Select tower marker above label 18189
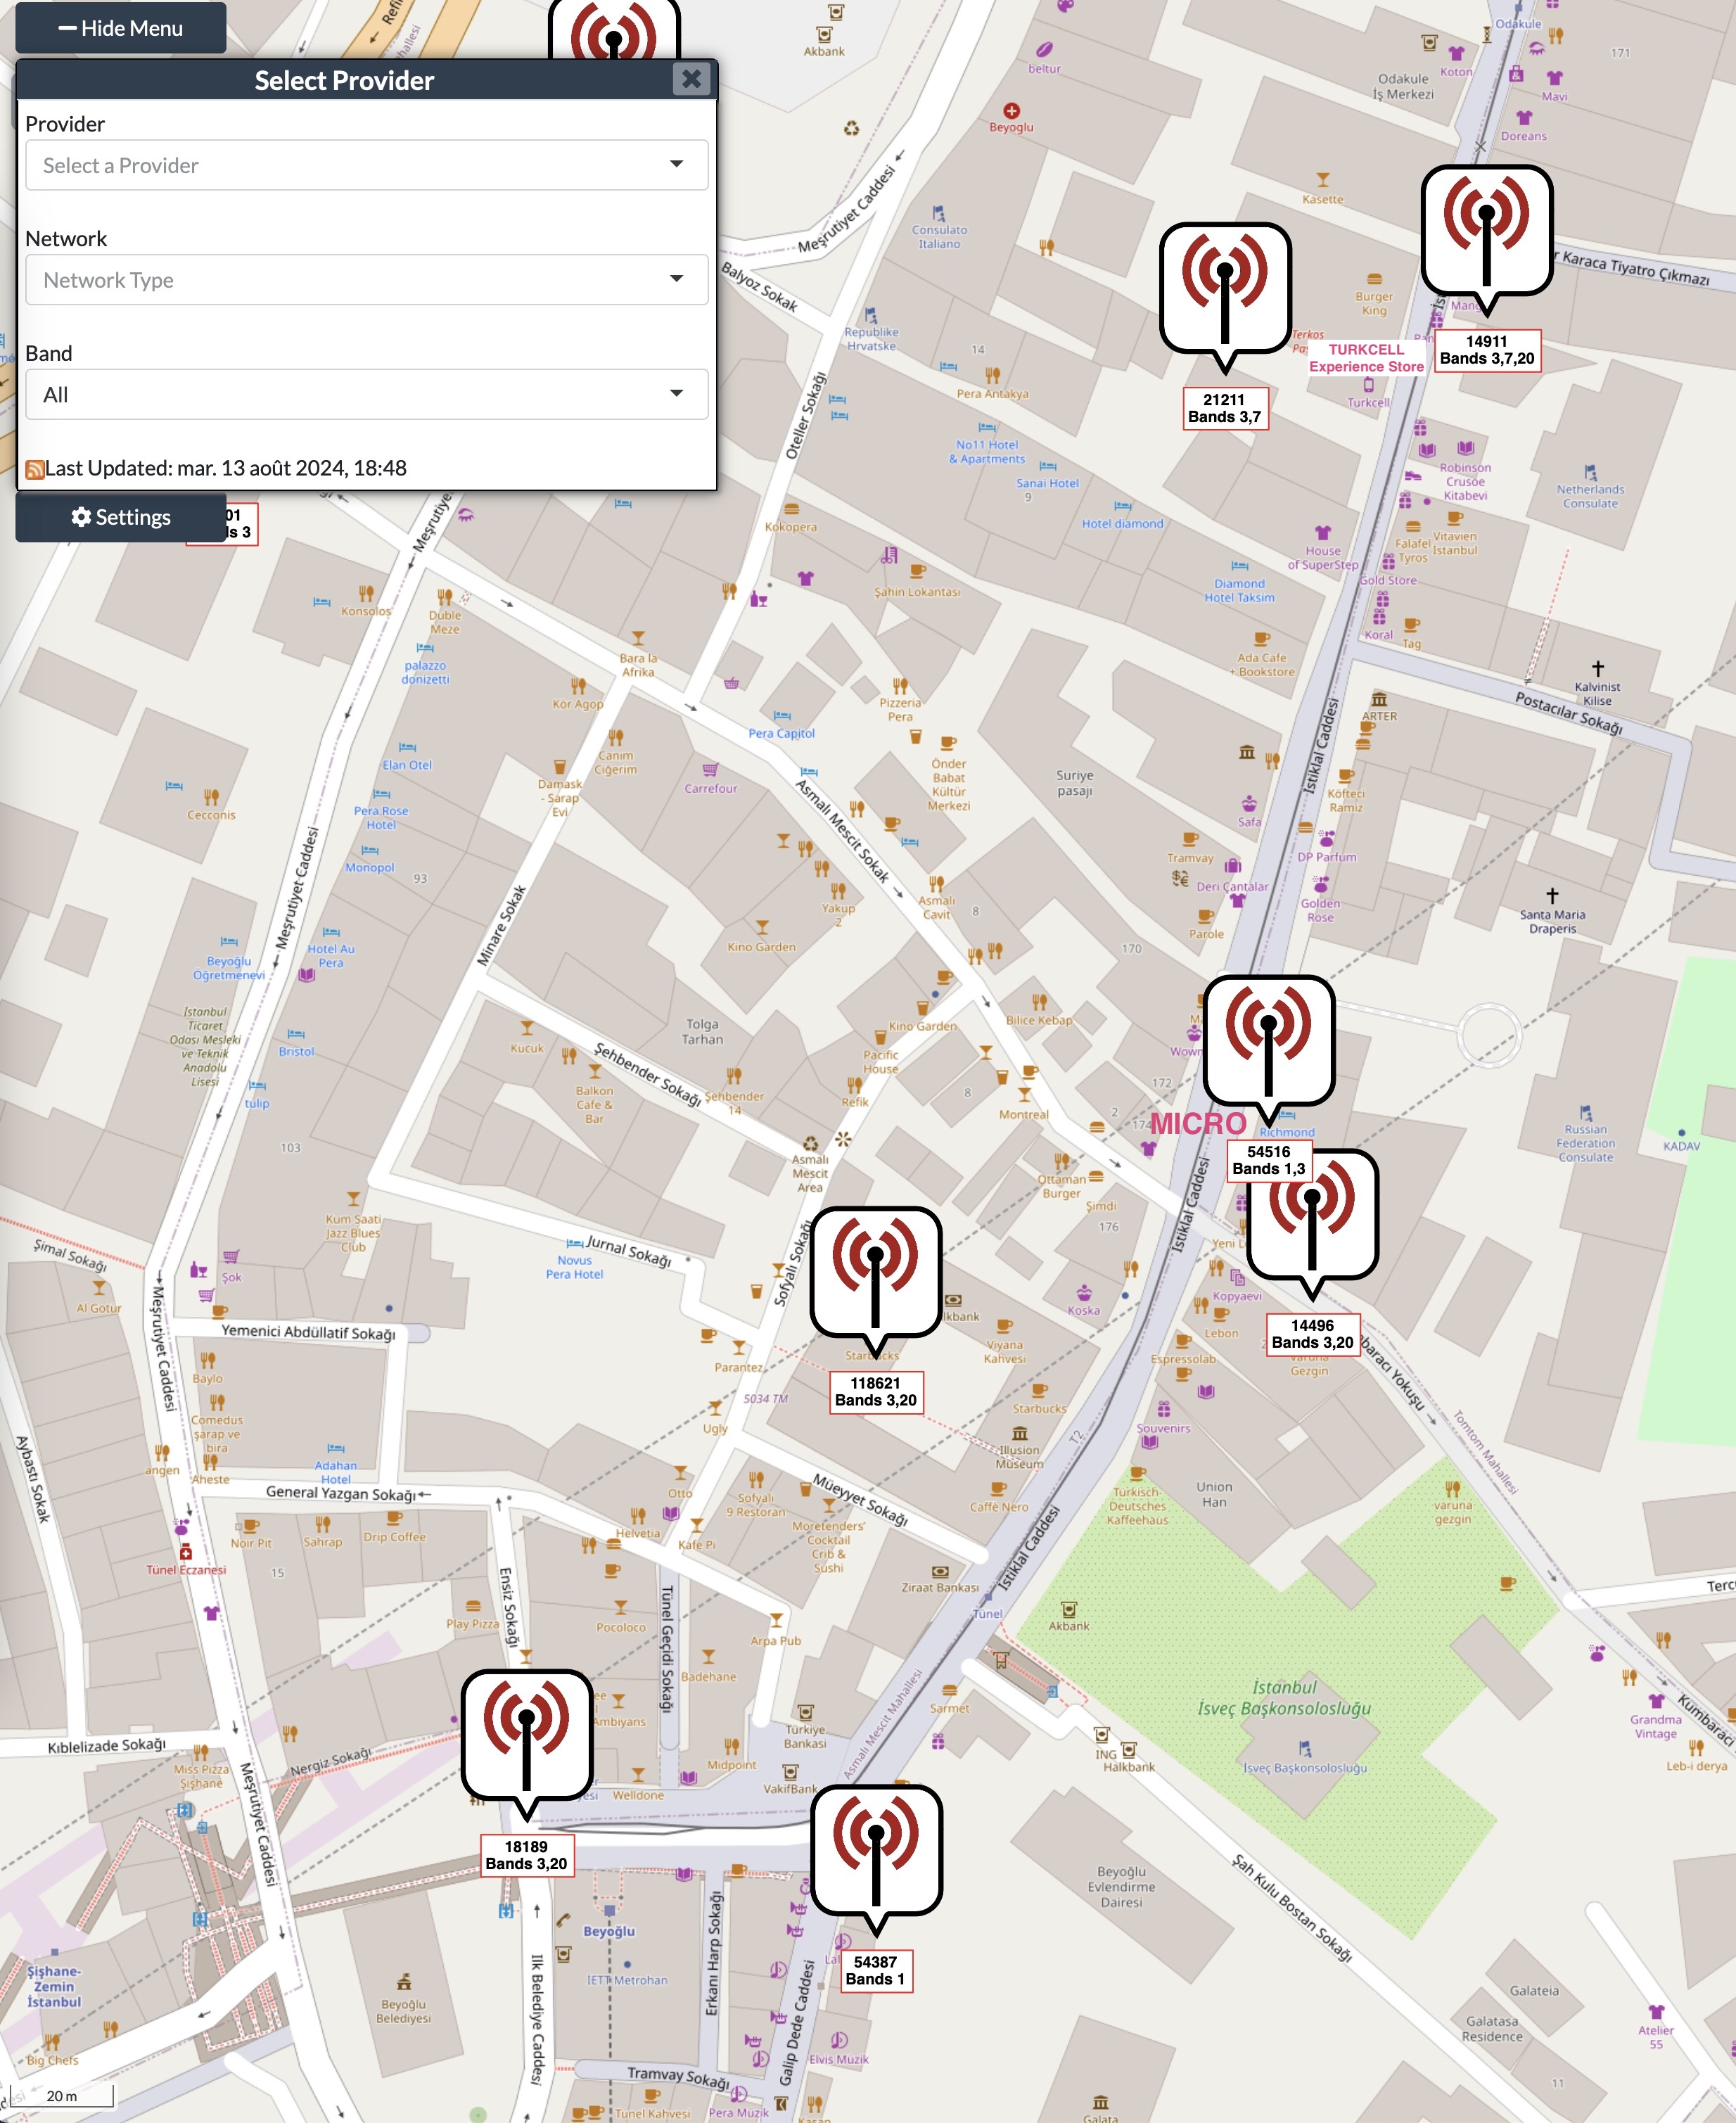 (526, 1743)
